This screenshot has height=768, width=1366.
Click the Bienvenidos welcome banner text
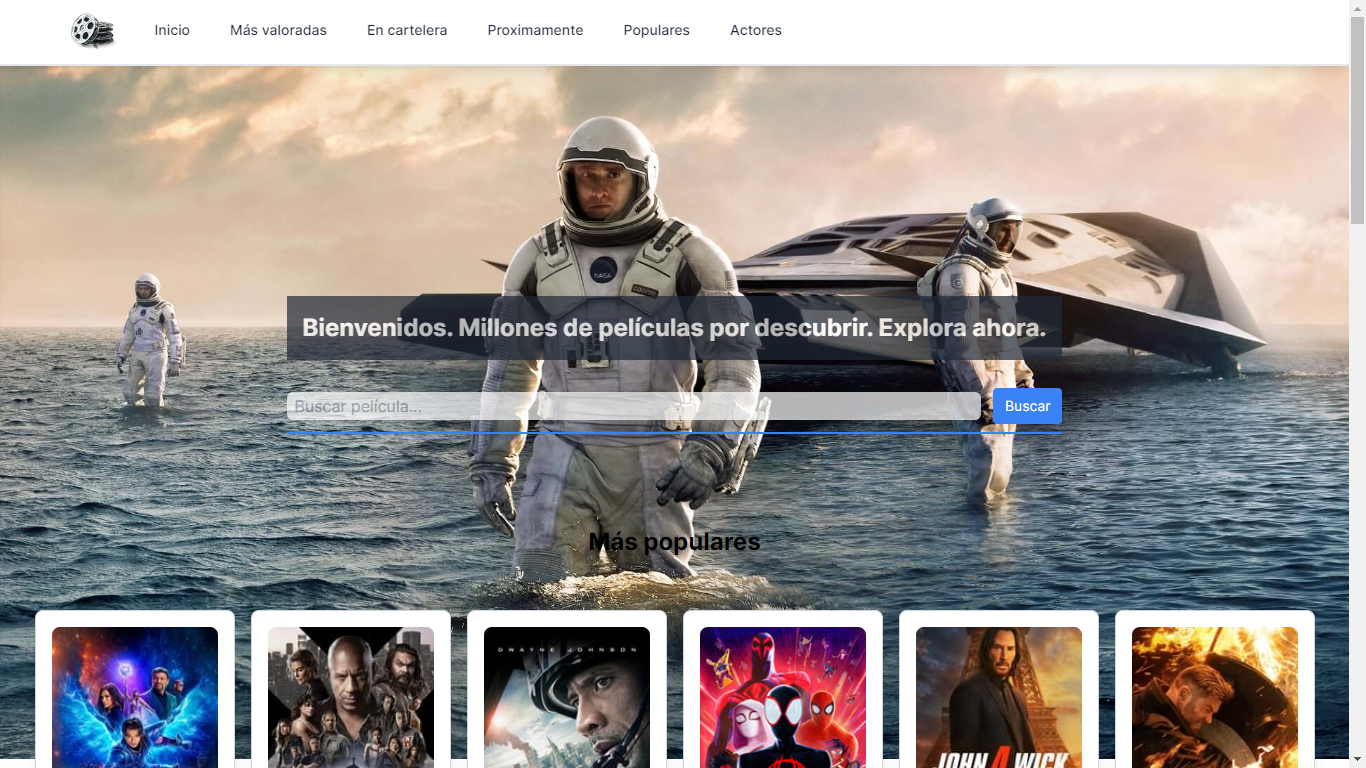click(x=674, y=328)
